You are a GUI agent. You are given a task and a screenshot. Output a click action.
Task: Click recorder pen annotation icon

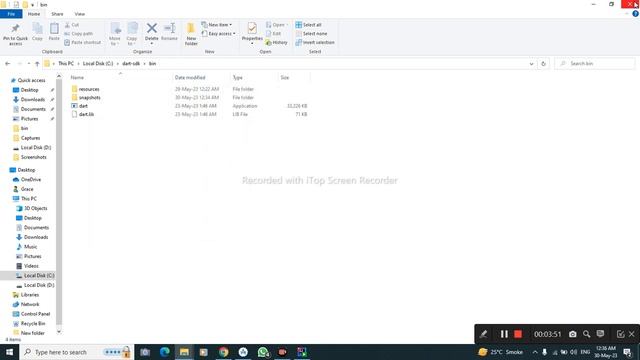[483, 334]
